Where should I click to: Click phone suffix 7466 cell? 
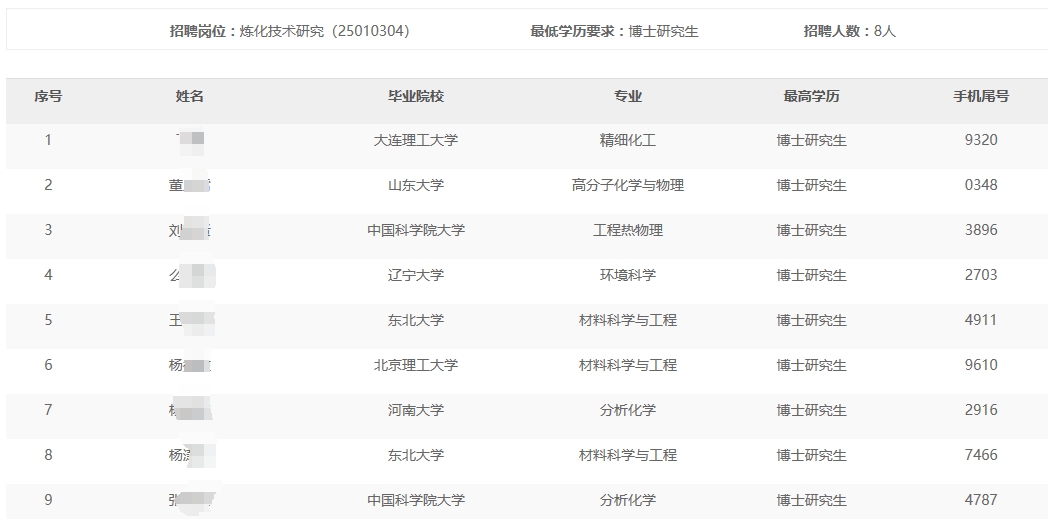pyautogui.click(x=980, y=455)
